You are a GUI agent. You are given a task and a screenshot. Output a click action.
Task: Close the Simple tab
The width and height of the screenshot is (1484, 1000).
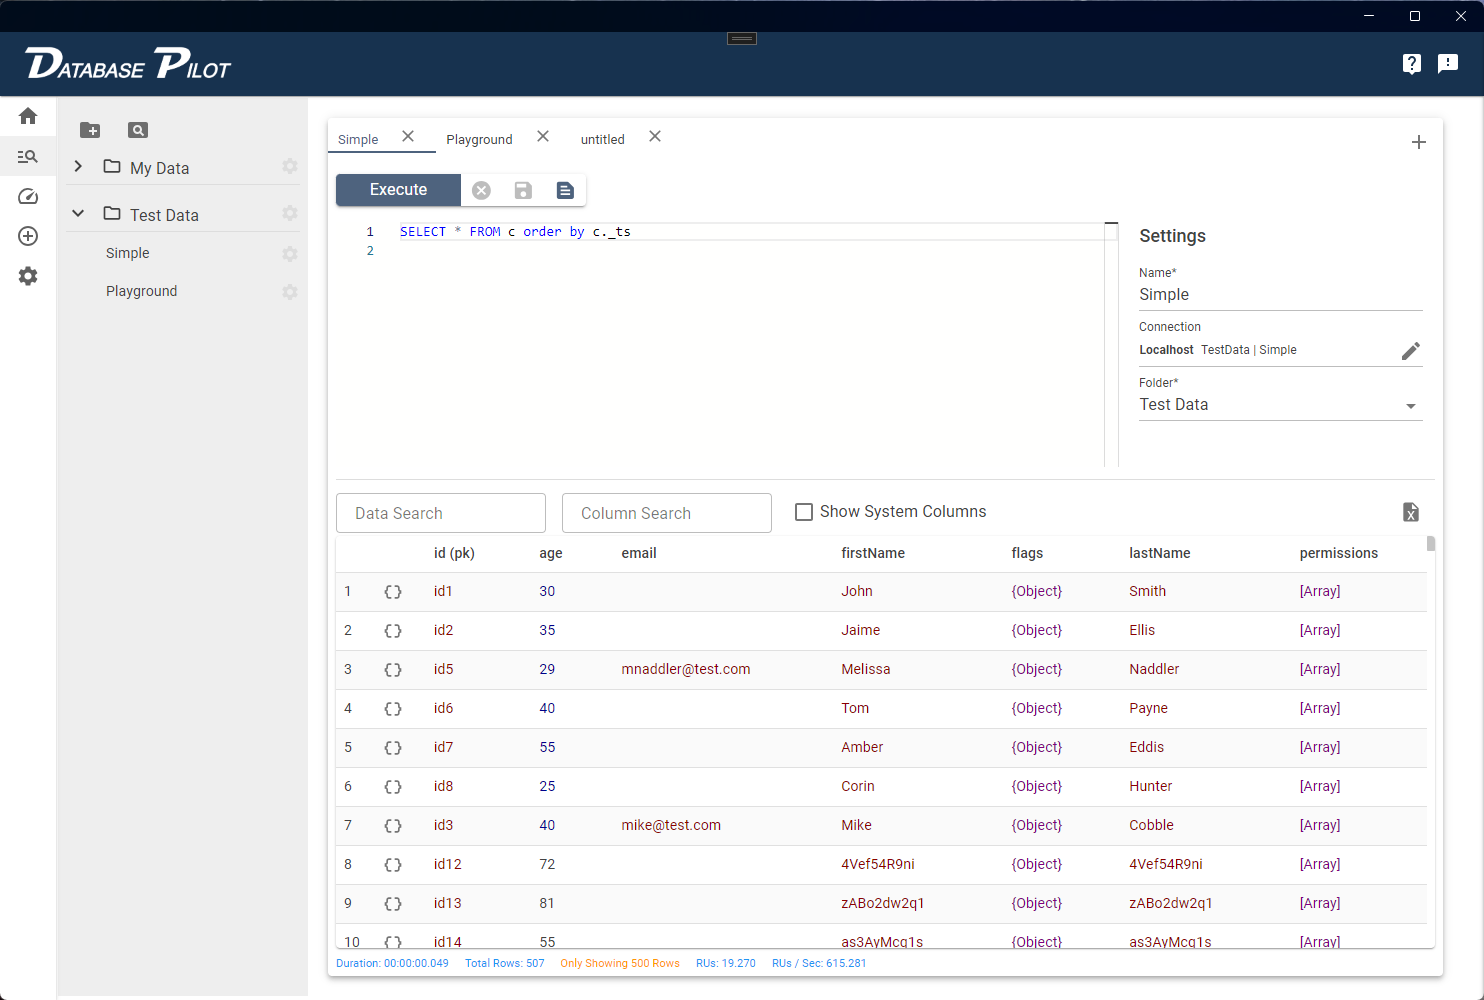tap(408, 136)
